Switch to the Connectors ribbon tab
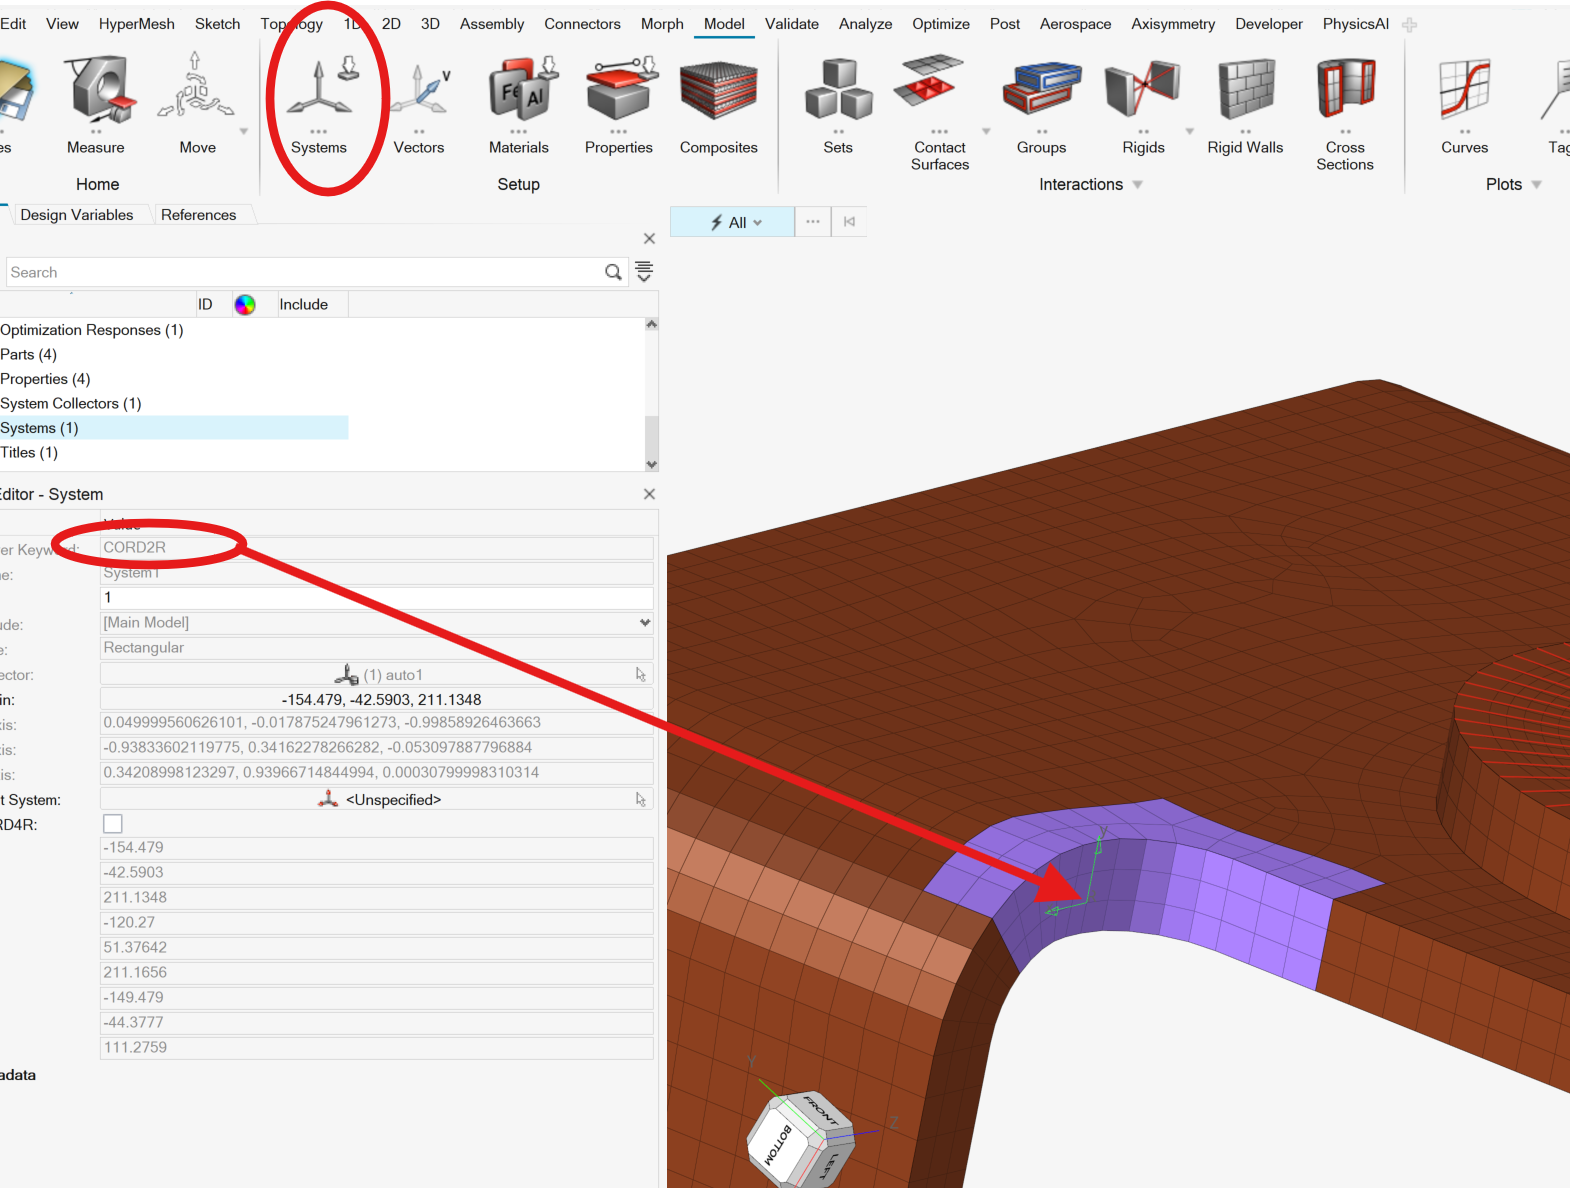Screen dimensions: 1570x1188 tap(582, 24)
